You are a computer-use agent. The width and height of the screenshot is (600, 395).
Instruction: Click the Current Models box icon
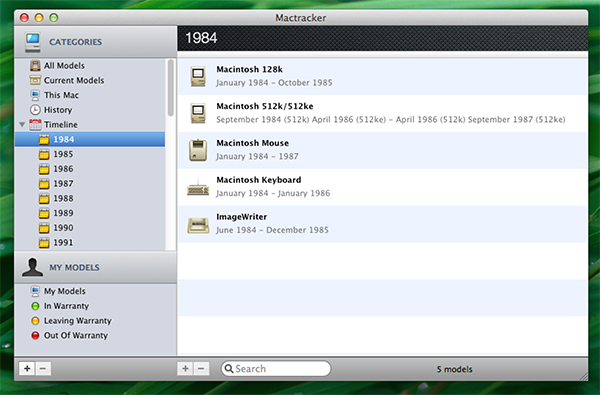(x=35, y=80)
